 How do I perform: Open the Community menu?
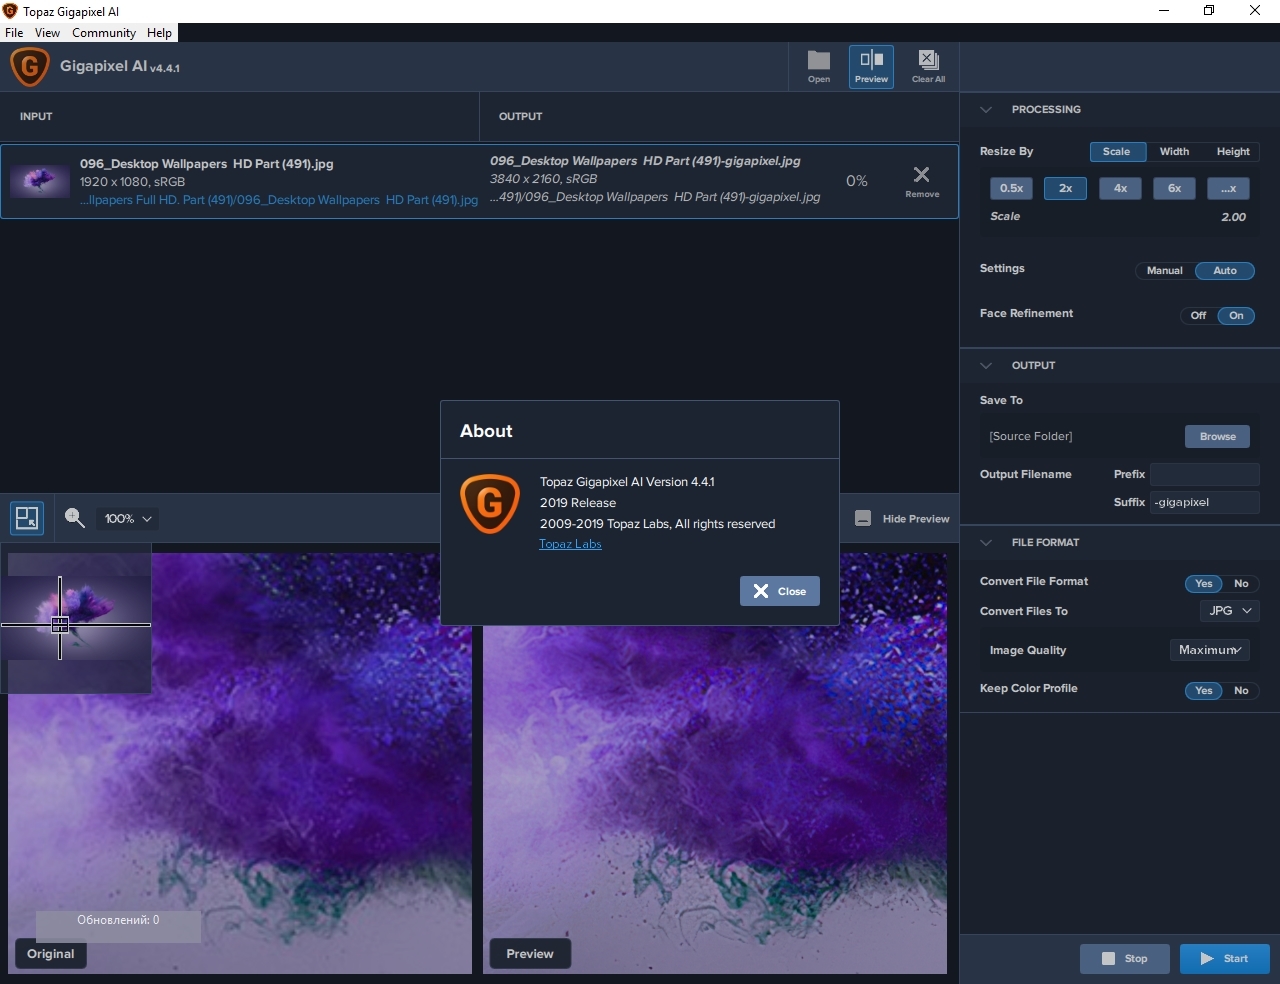coord(104,33)
